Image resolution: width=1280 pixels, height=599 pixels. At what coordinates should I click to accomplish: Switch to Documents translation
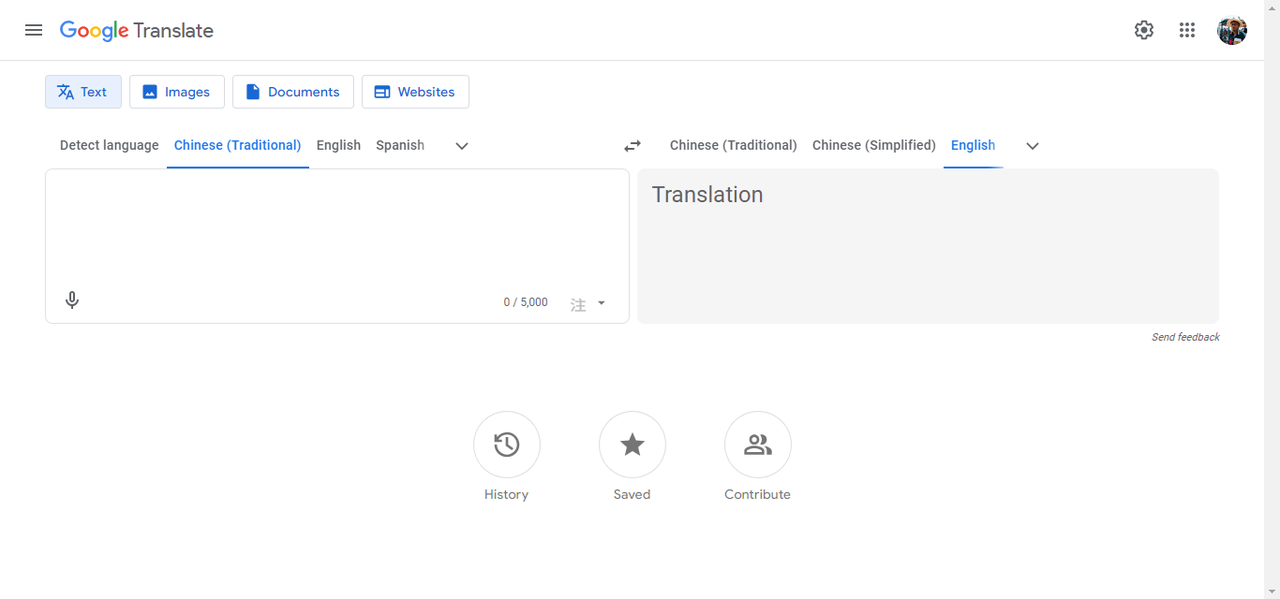(293, 92)
